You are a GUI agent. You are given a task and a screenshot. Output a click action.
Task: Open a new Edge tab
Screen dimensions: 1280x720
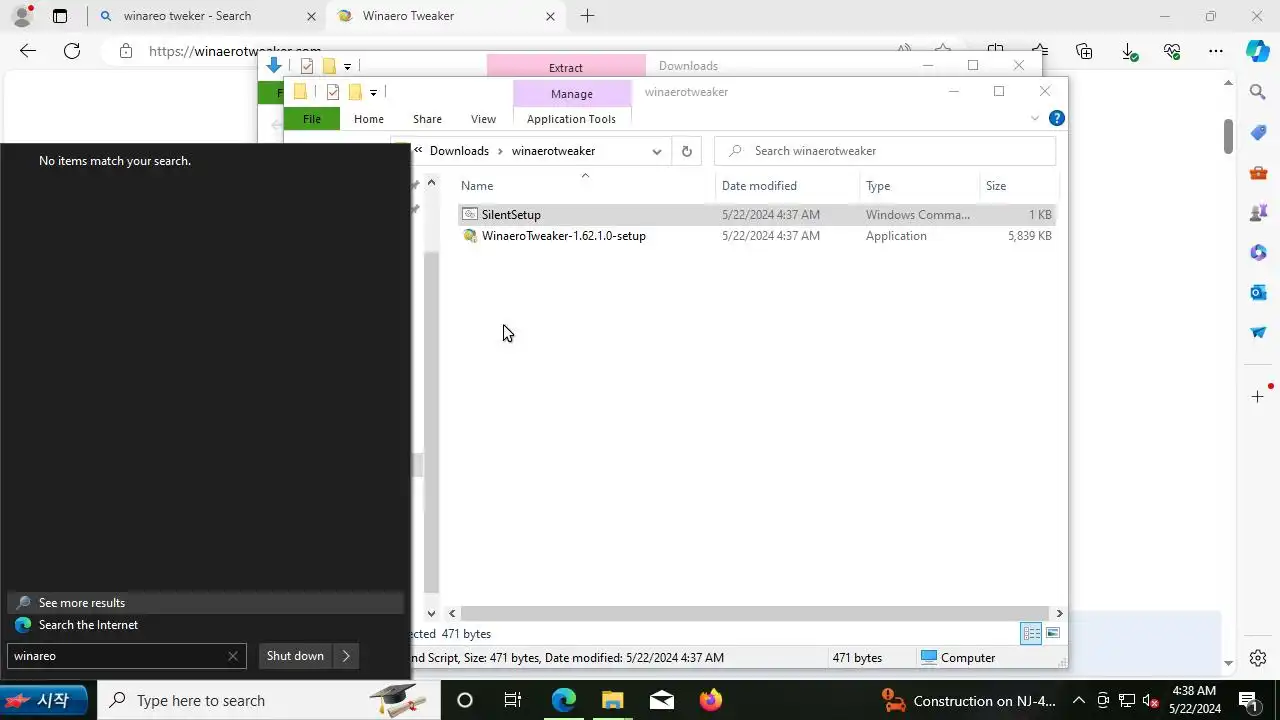click(587, 16)
